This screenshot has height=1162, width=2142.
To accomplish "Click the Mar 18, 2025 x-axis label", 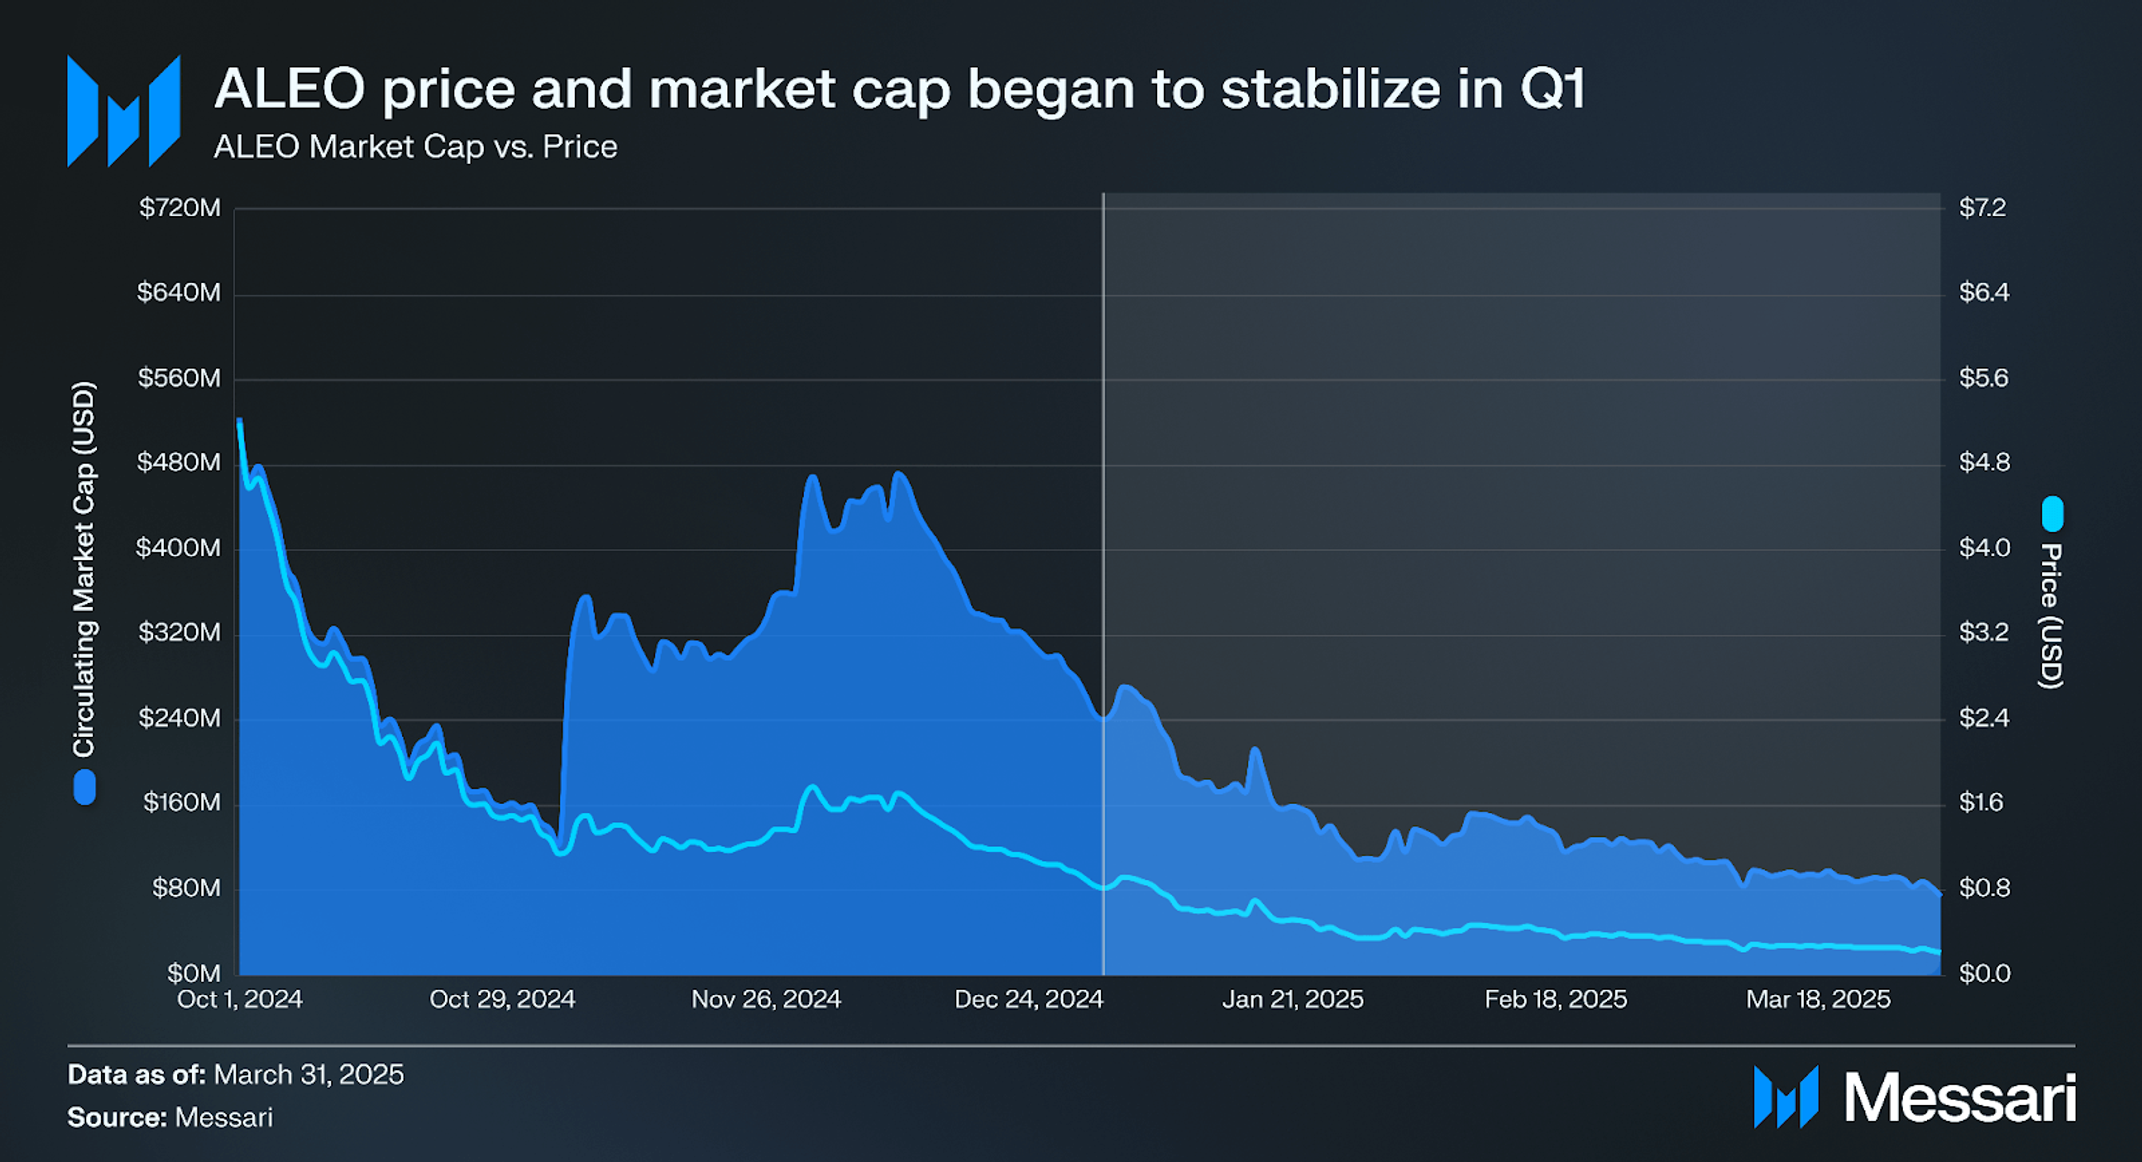I will 1818,999.
